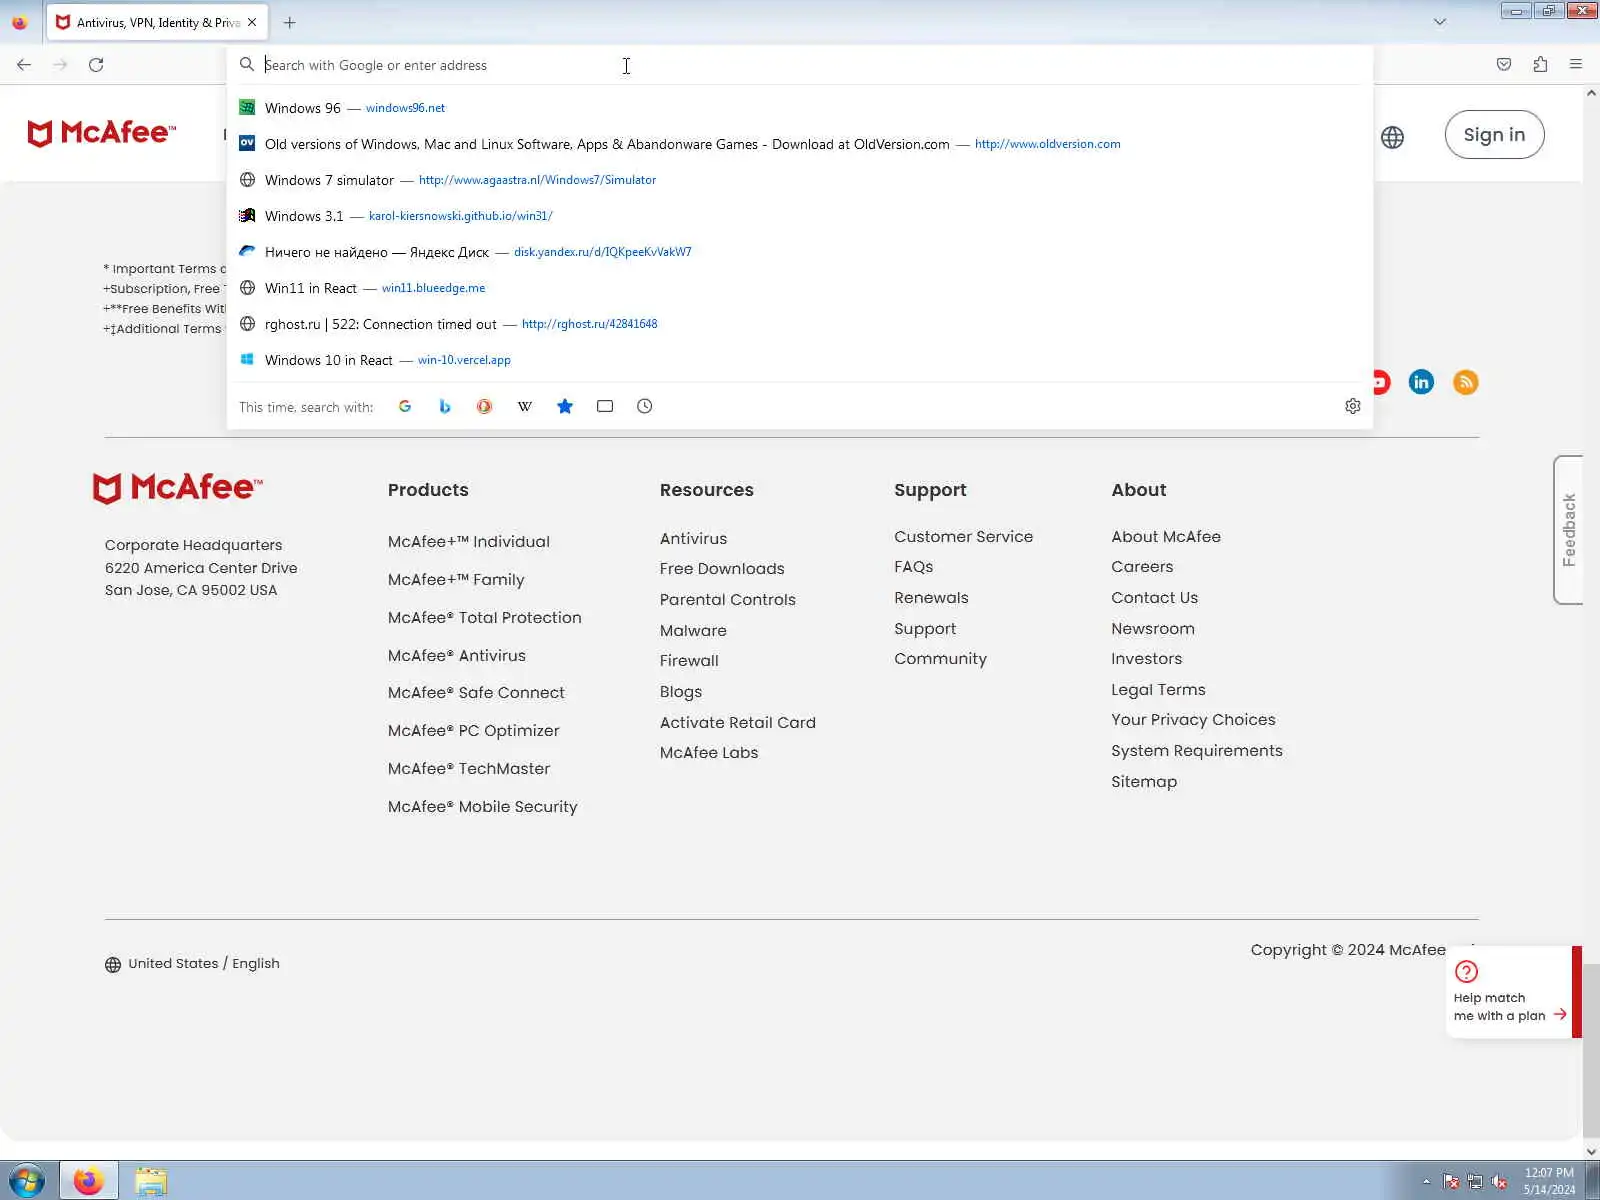Open the McAfee RSS feed icon
The height and width of the screenshot is (1200, 1600).
pyautogui.click(x=1465, y=382)
